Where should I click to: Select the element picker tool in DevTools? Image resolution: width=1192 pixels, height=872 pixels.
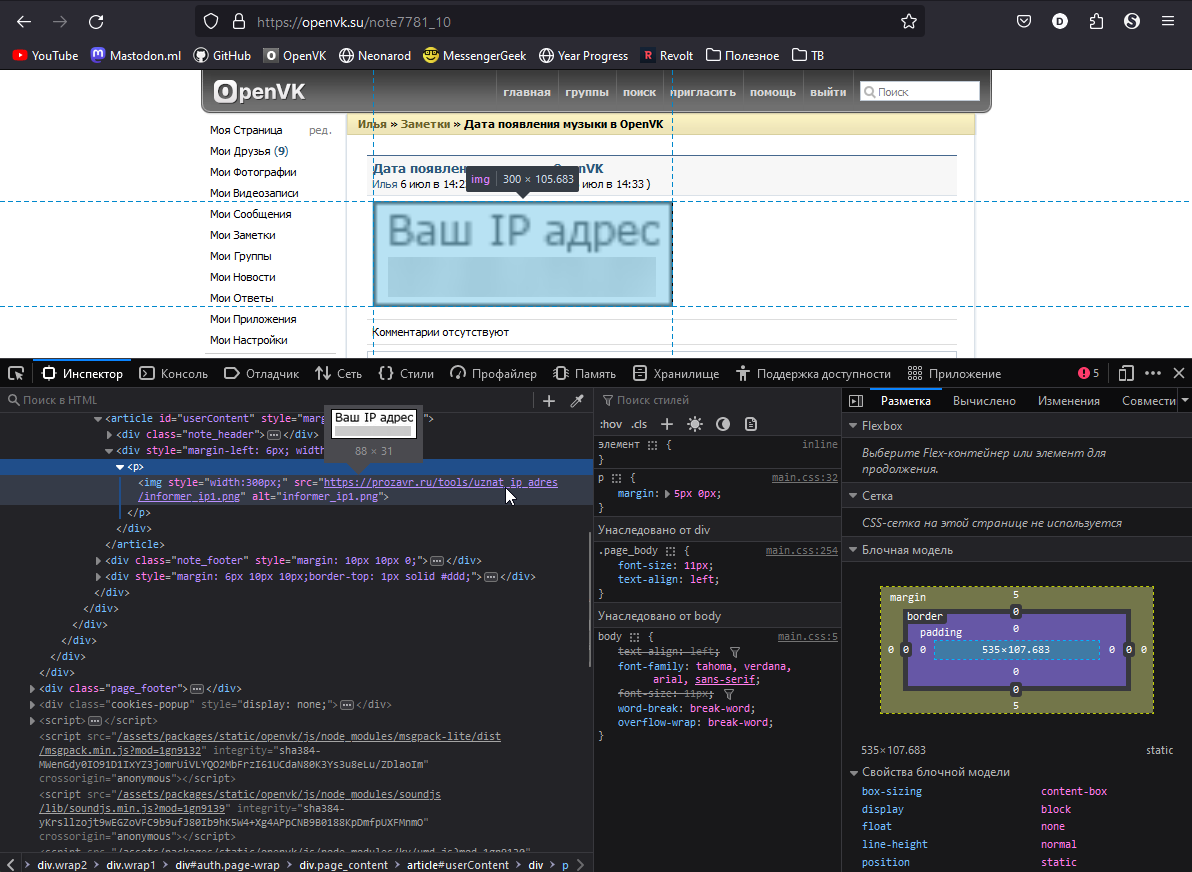tap(16, 372)
